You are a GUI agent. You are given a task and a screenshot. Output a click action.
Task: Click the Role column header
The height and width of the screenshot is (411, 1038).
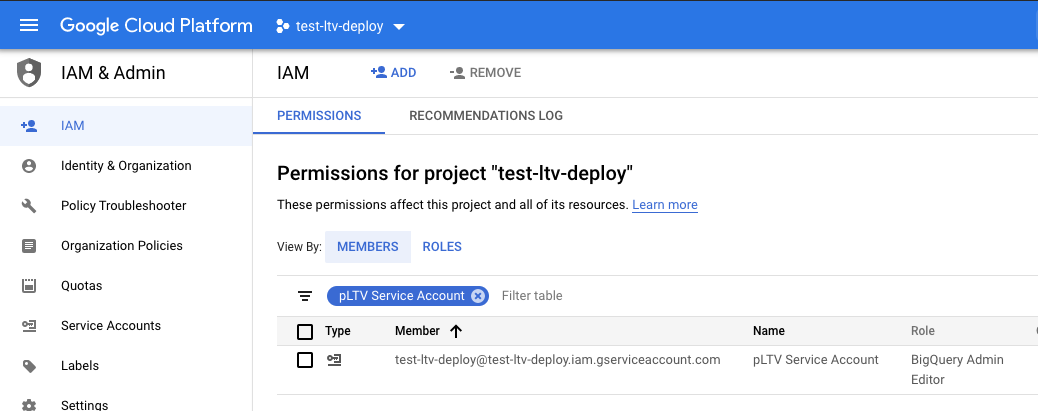point(923,331)
